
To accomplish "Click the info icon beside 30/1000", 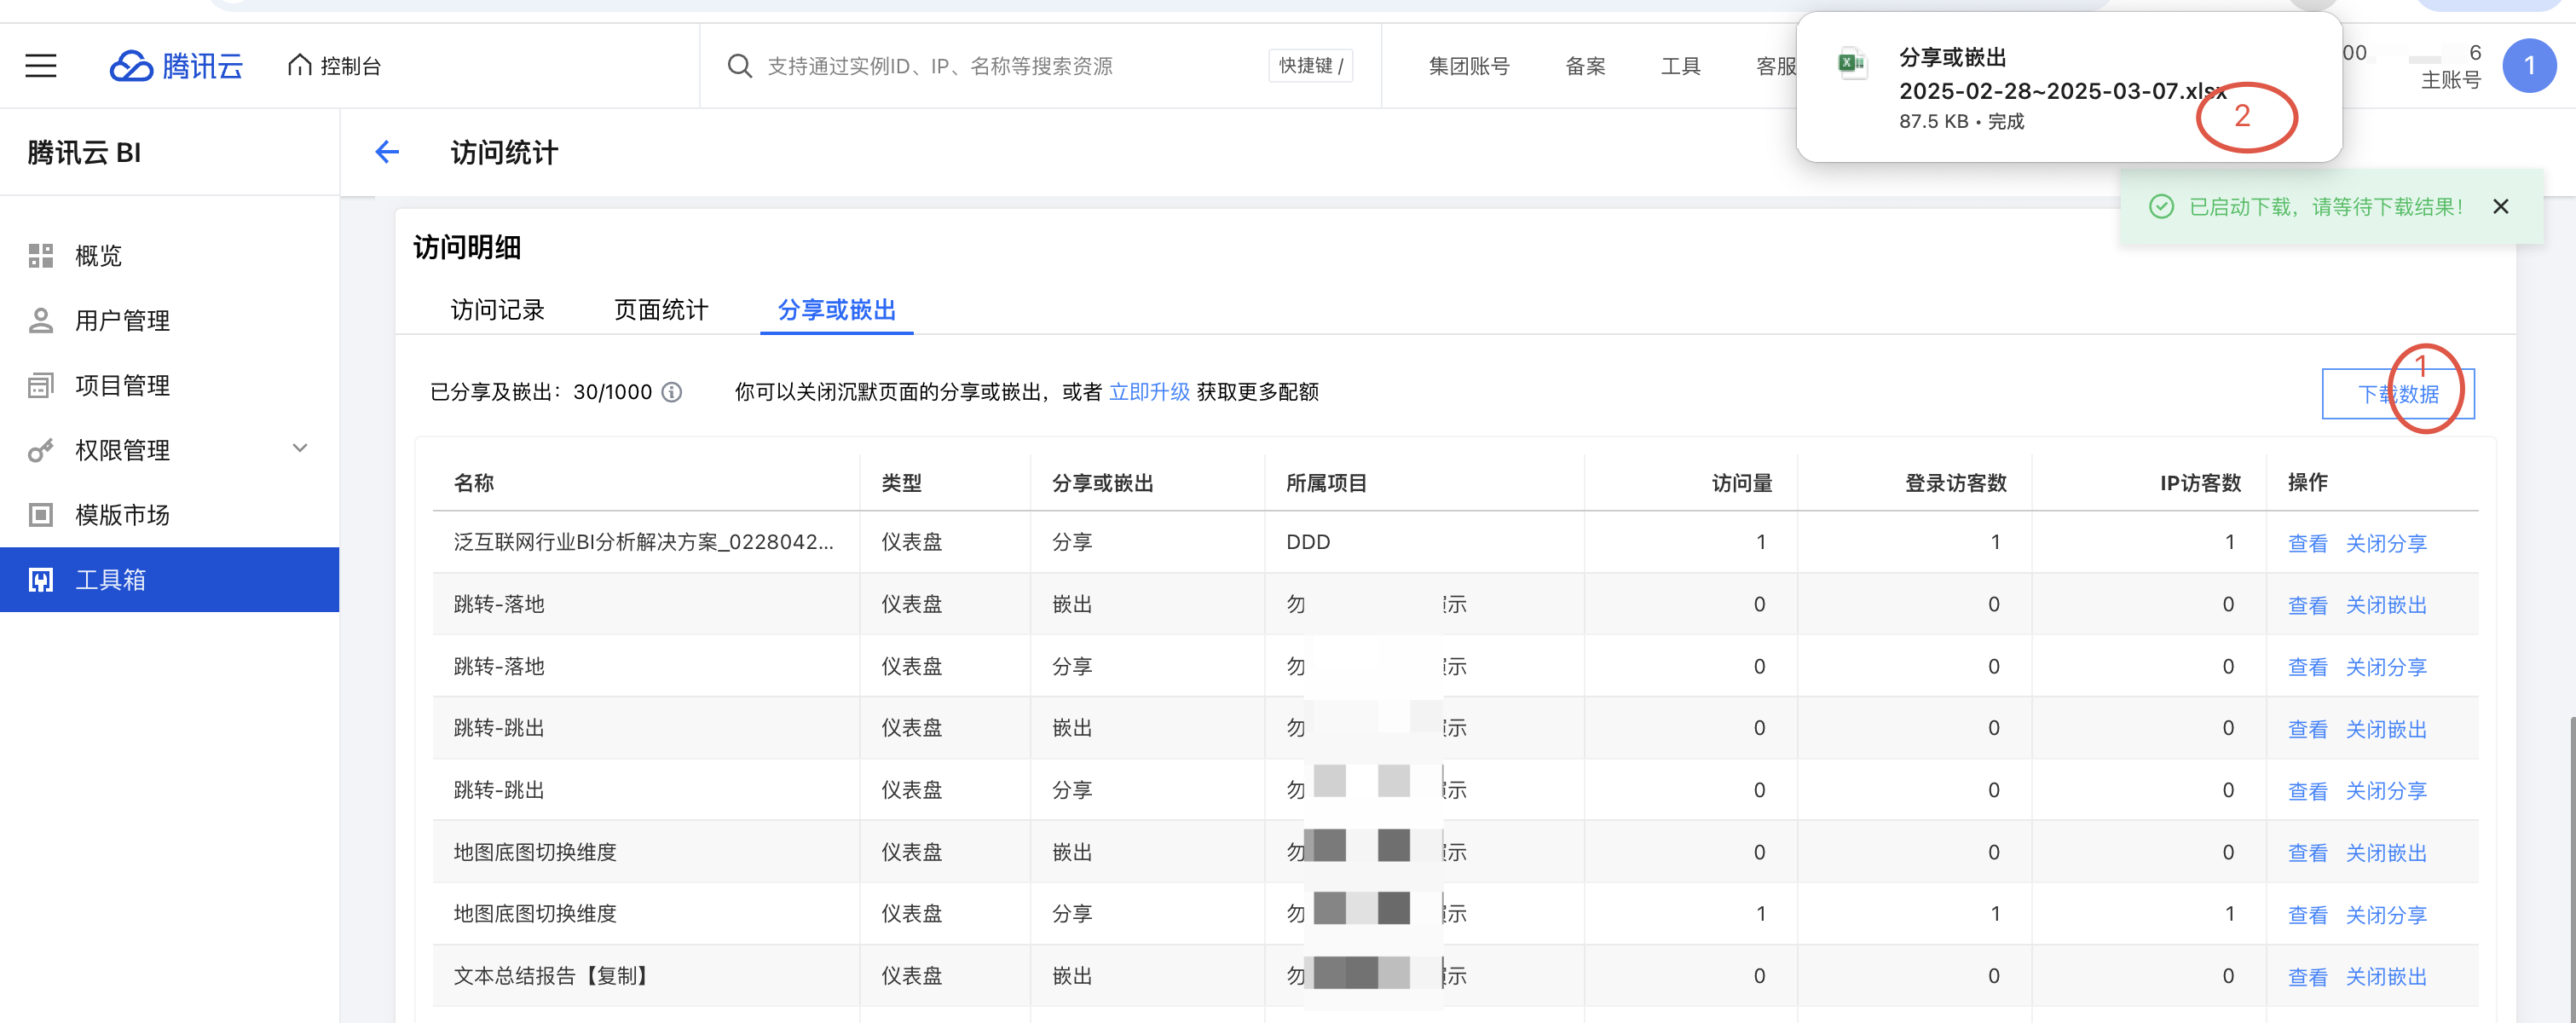I will 673,392.
